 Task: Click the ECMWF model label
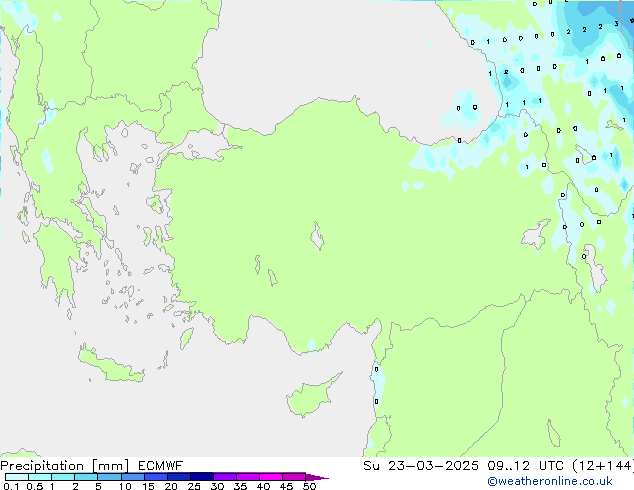[154, 466]
